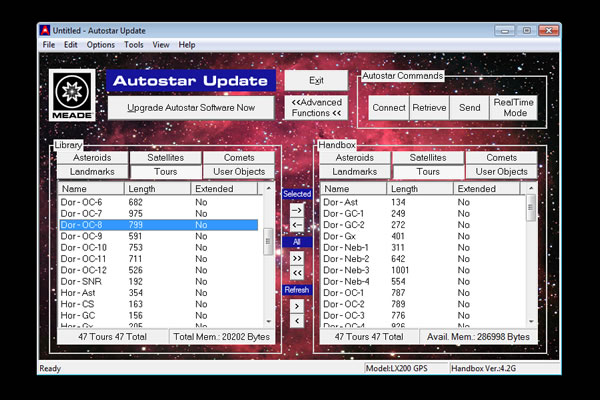Viewport: 600px width, 400px height.
Task: Click Library scrollbar thumb
Action: (268, 242)
